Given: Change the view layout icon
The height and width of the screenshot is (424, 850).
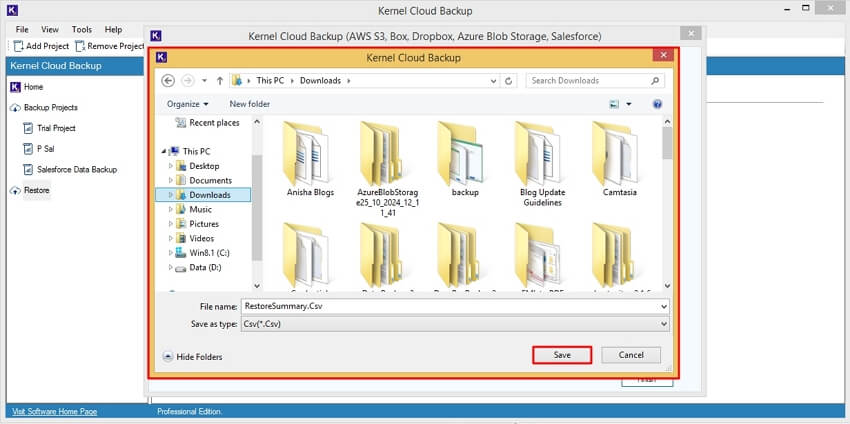Looking at the screenshot, I should [x=614, y=104].
